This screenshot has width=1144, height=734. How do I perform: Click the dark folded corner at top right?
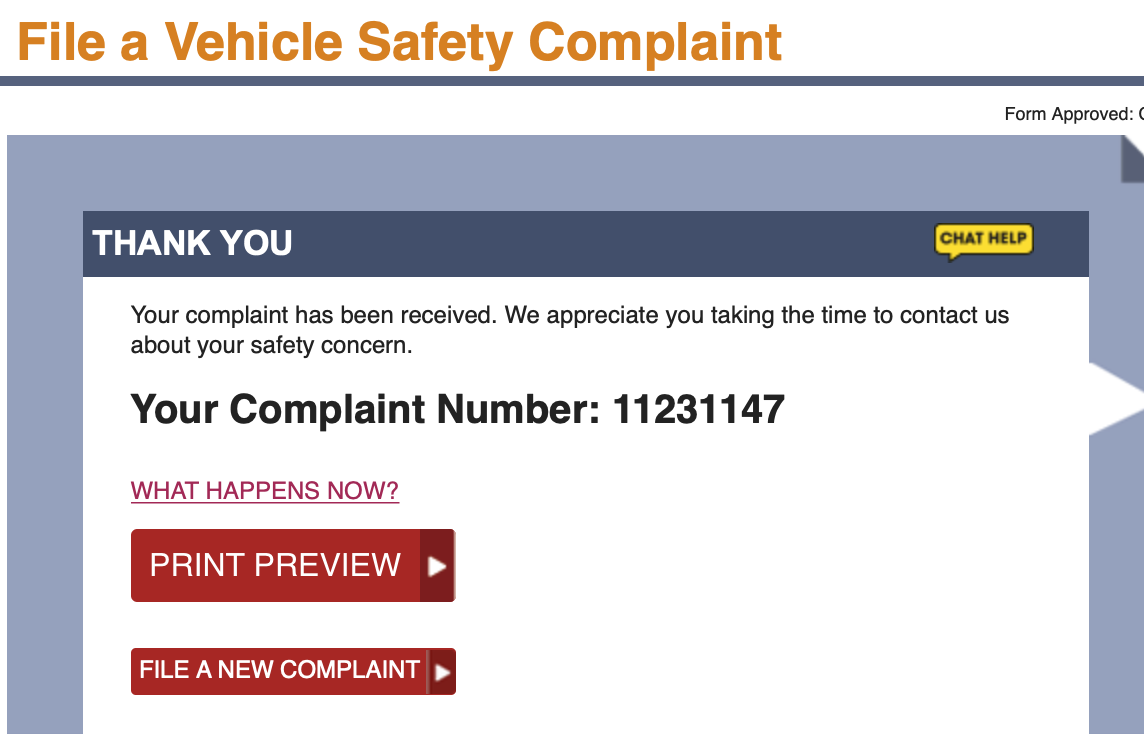coord(1132,158)
